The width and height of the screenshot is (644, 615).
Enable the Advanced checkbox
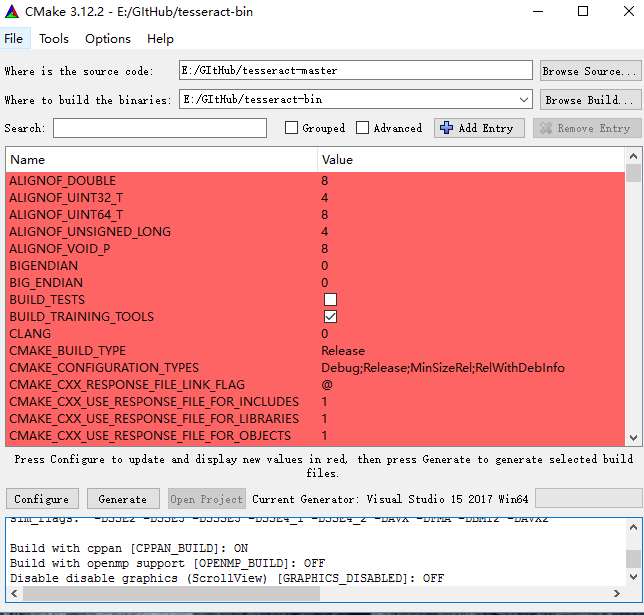[x=362, y=128]
